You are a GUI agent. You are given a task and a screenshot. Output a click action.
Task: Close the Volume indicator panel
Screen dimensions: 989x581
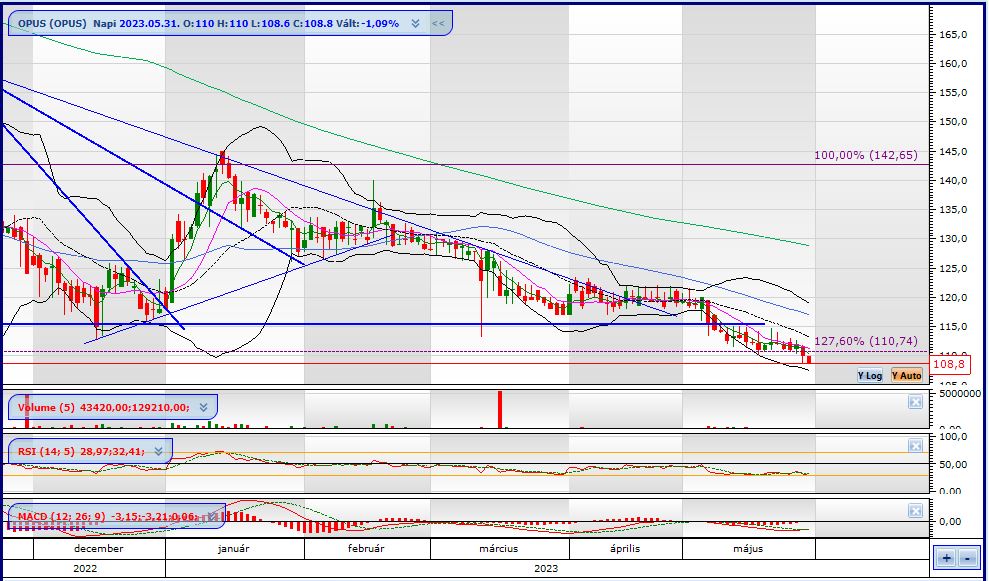914,402
